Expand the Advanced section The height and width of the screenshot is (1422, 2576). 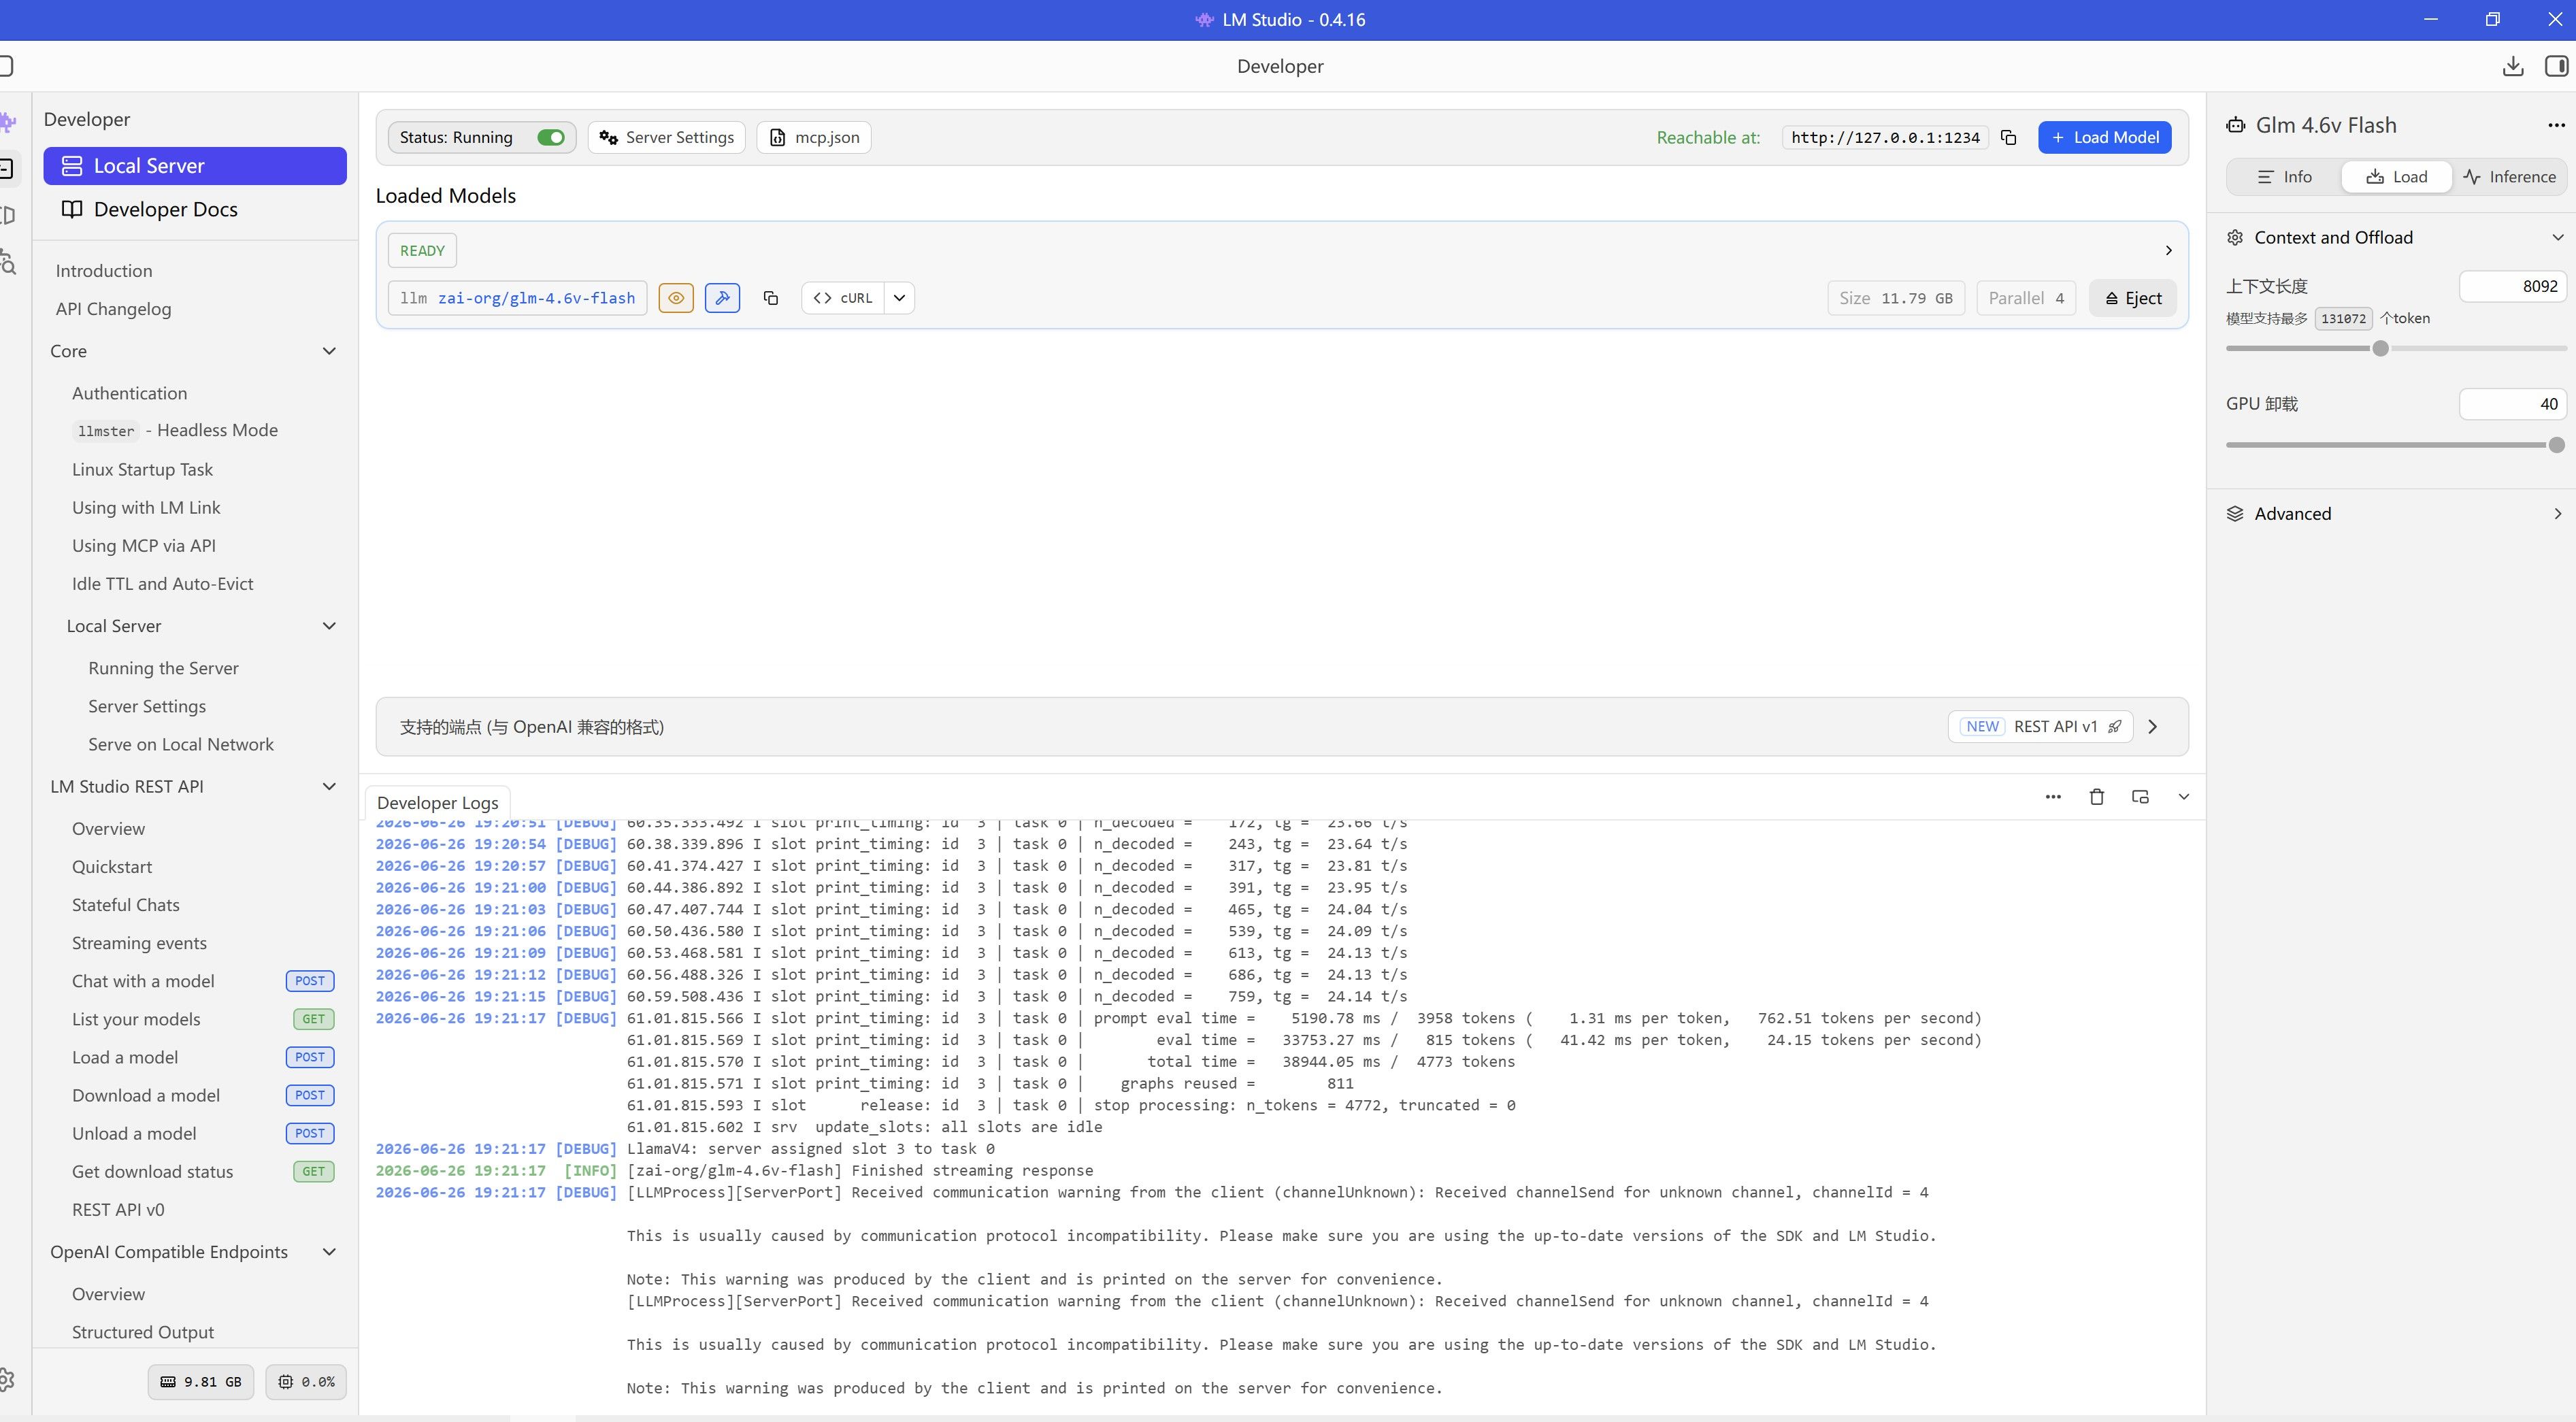coord(2557,513)
